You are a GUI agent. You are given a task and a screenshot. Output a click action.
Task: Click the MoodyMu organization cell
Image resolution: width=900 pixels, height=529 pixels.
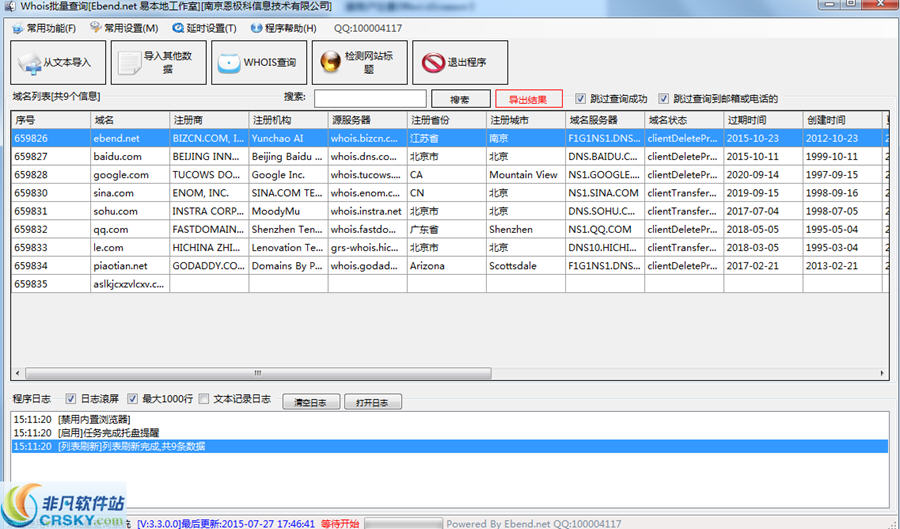[288, 212]
